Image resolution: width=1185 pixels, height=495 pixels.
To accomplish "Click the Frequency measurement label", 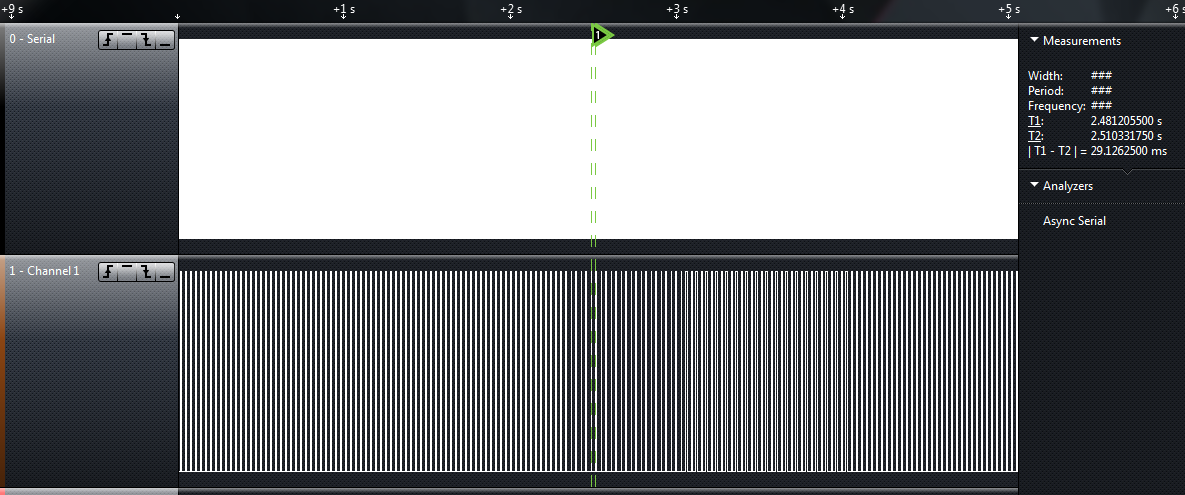I will (x=1057, y=106).
